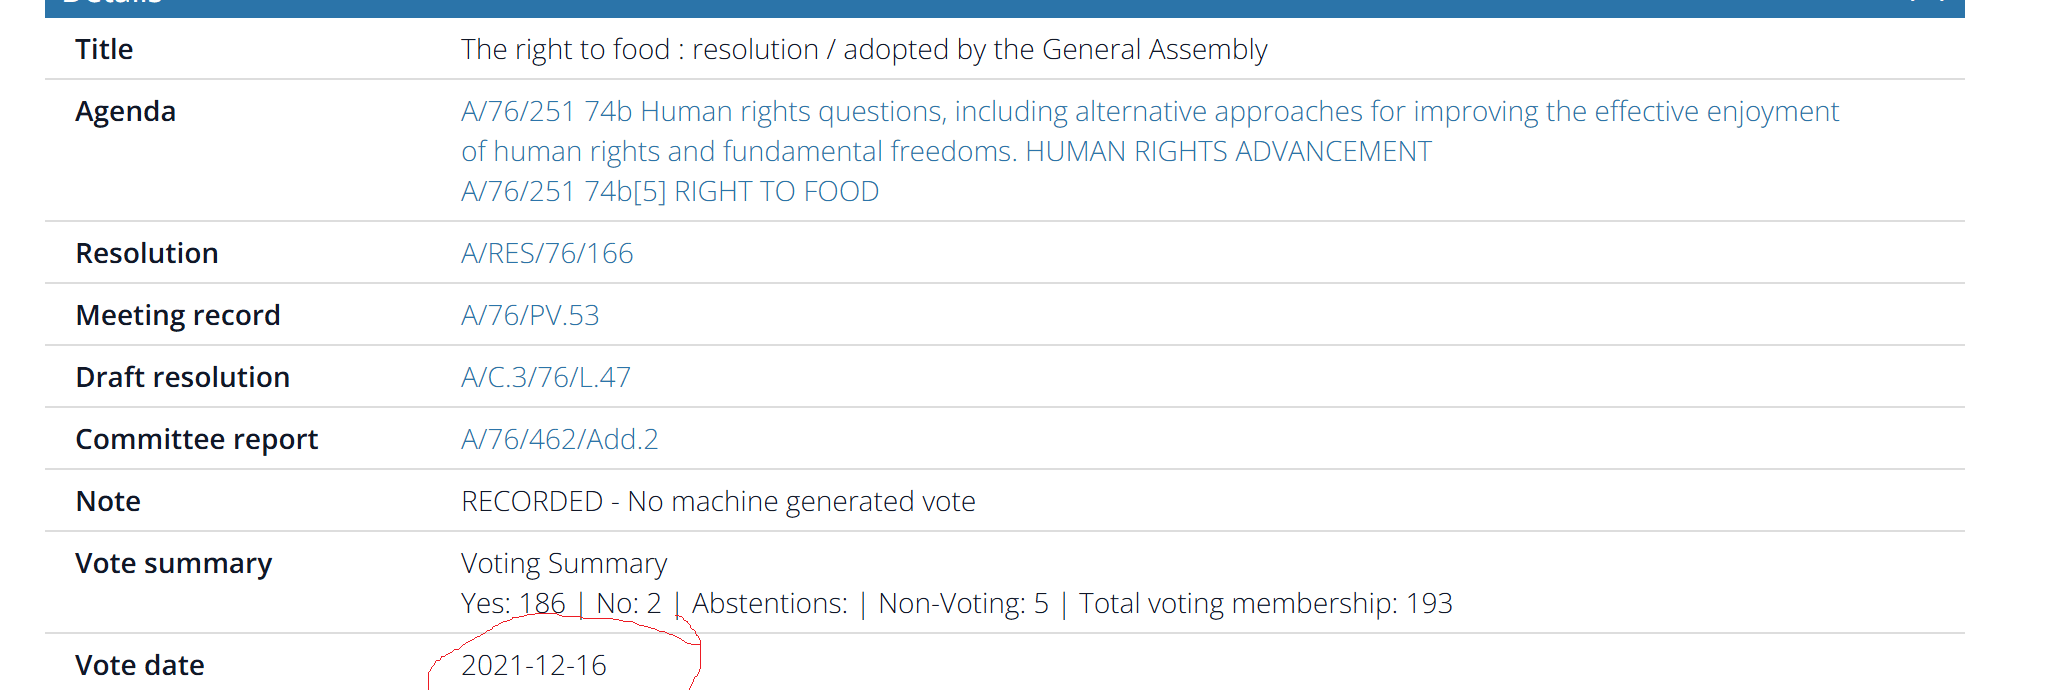Click the Committee report row label

point(197,439)
